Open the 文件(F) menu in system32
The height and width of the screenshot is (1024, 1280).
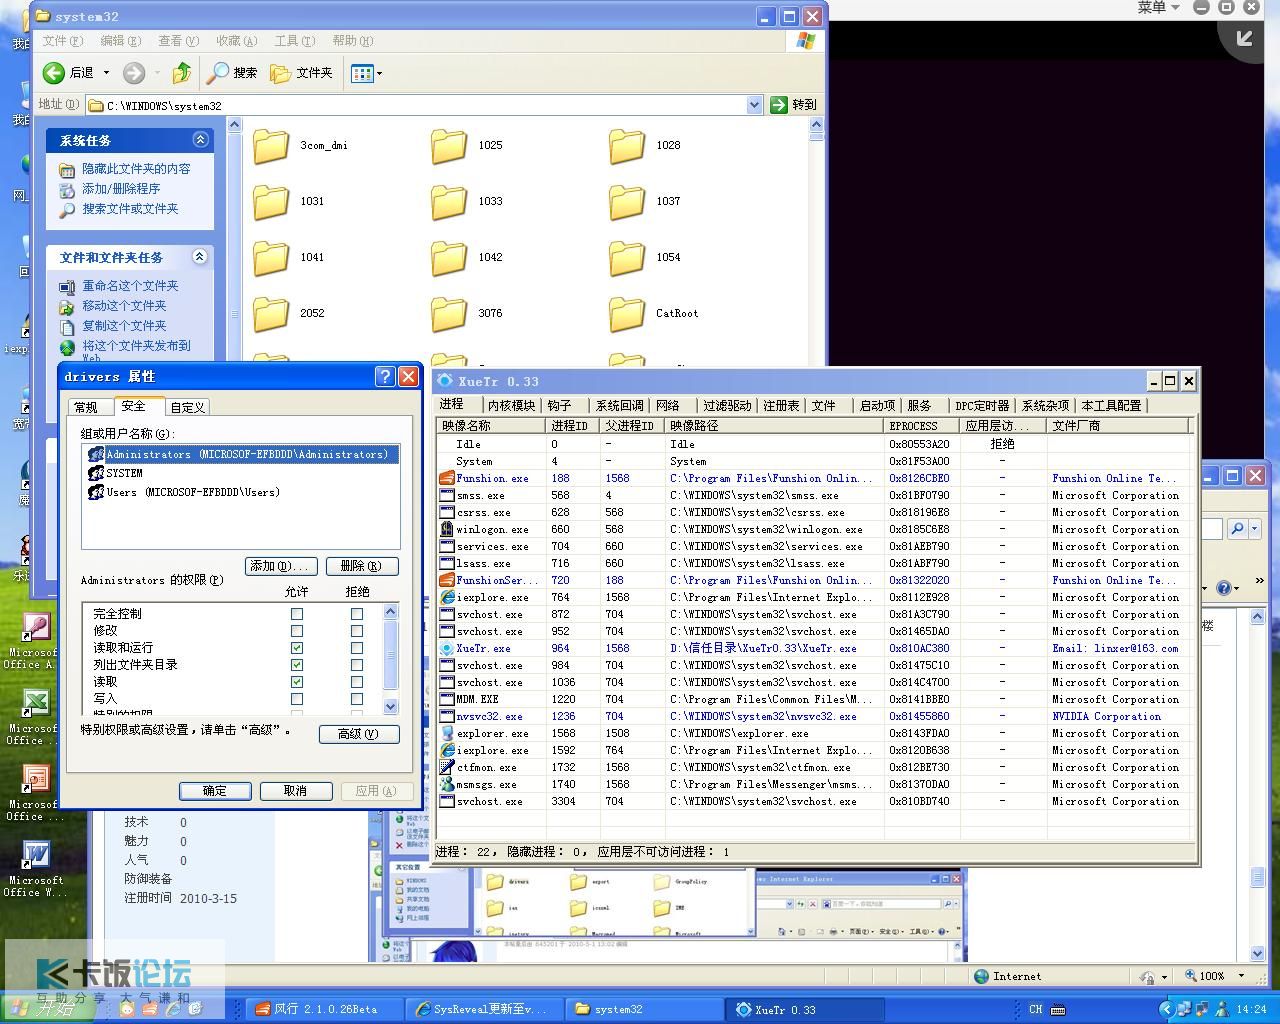point(62,41)
